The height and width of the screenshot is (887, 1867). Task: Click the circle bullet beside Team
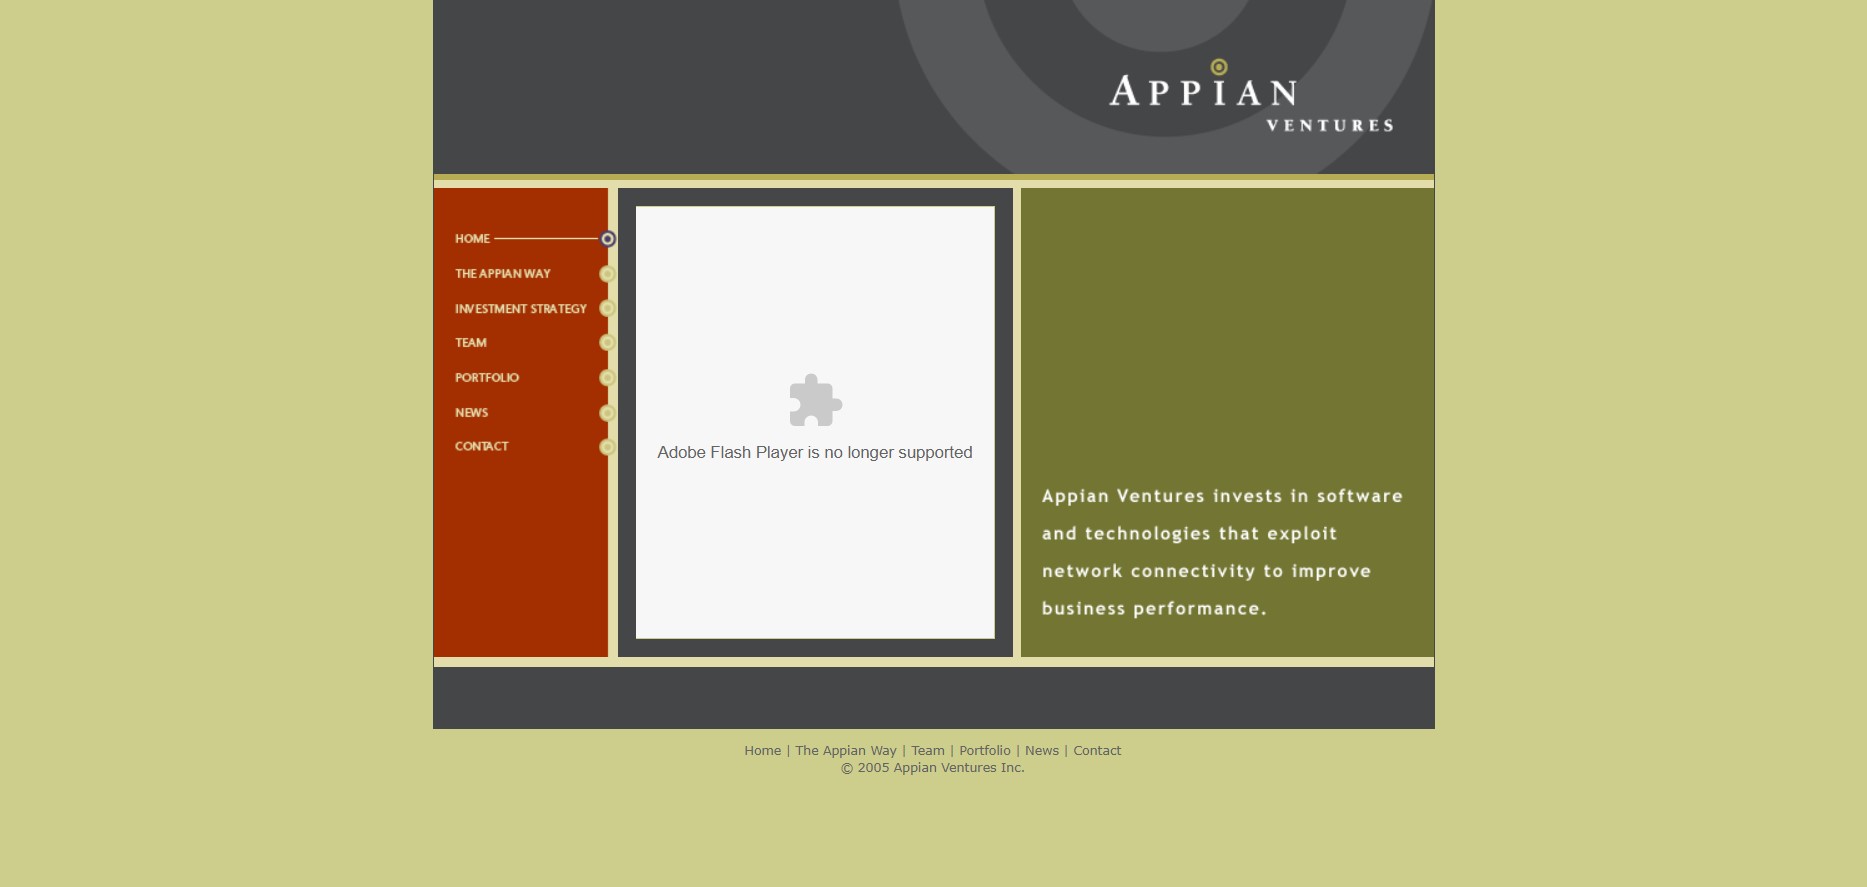607,343
